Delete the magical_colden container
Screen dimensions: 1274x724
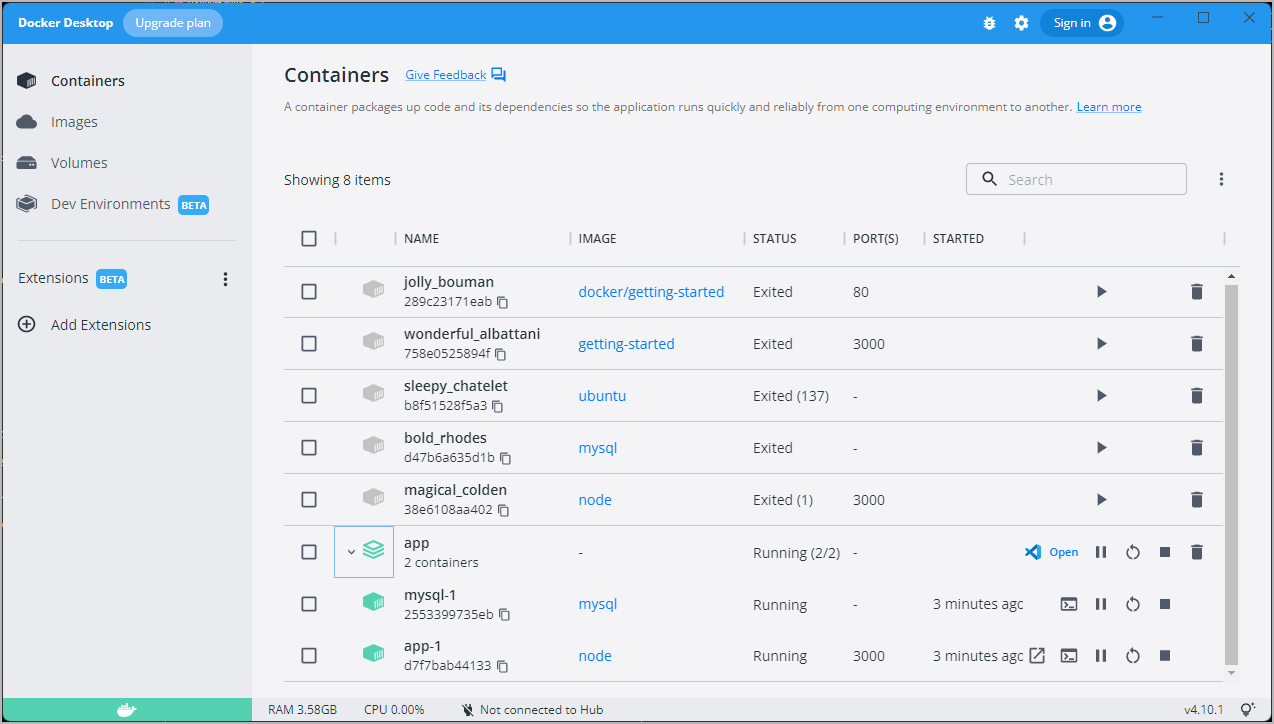click(1197, 500)
